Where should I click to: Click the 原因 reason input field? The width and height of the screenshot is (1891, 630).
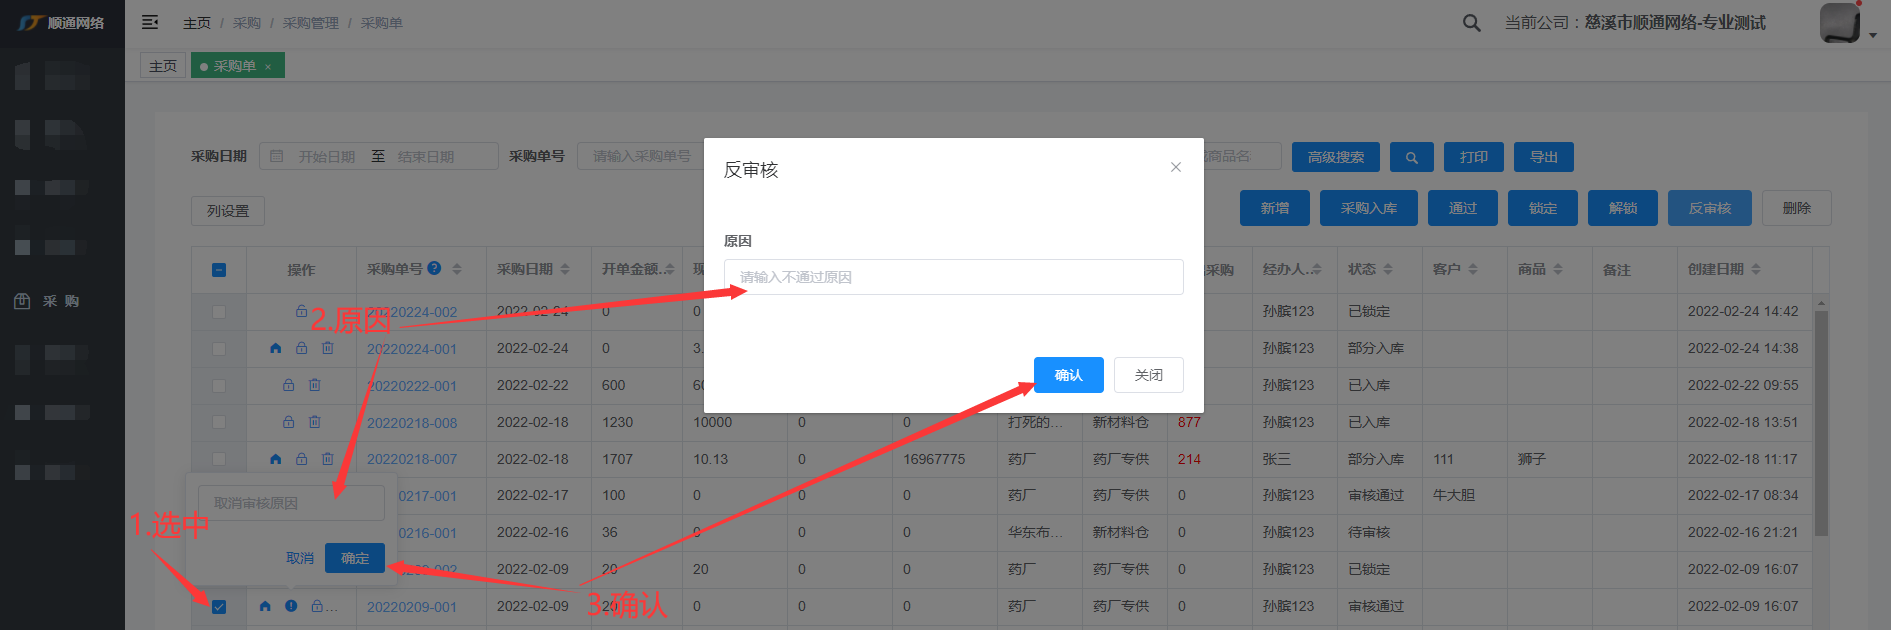[953, 277]
